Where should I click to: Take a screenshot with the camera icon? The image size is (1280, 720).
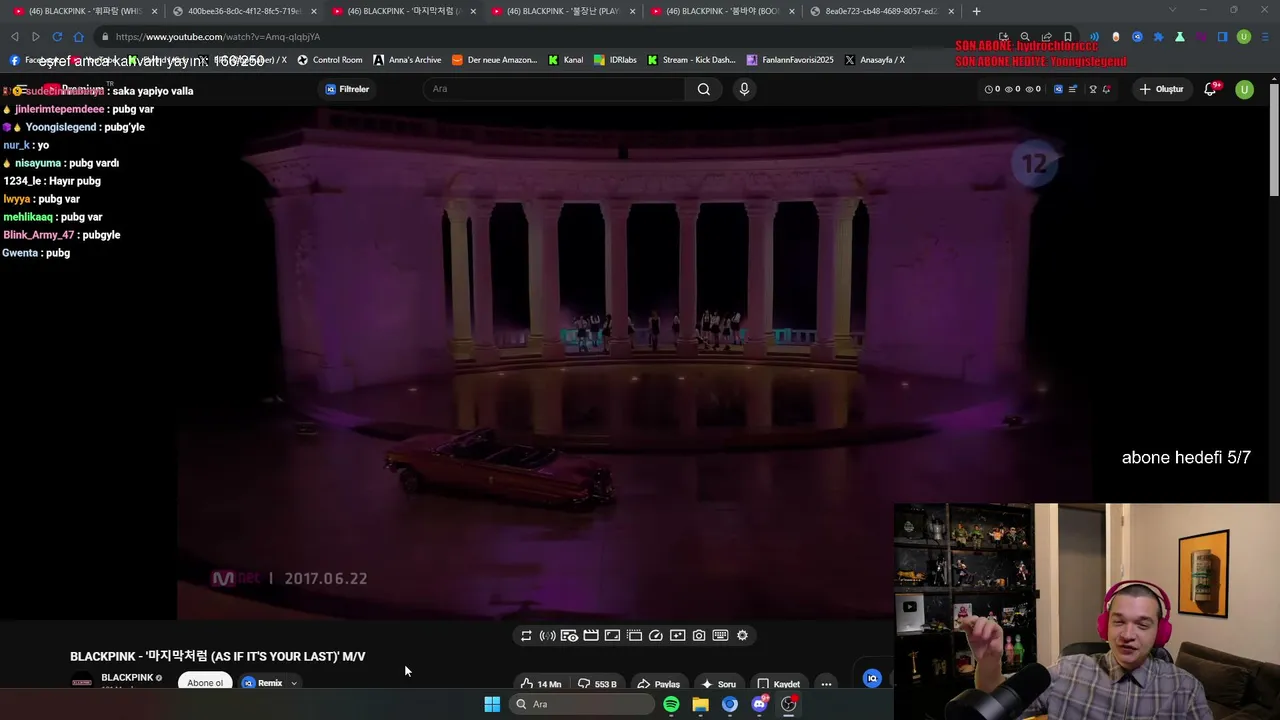699,636
